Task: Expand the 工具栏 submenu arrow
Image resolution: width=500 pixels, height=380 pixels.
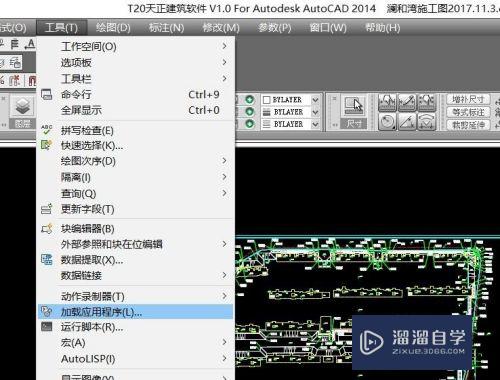Action: (x=224, y=78)
